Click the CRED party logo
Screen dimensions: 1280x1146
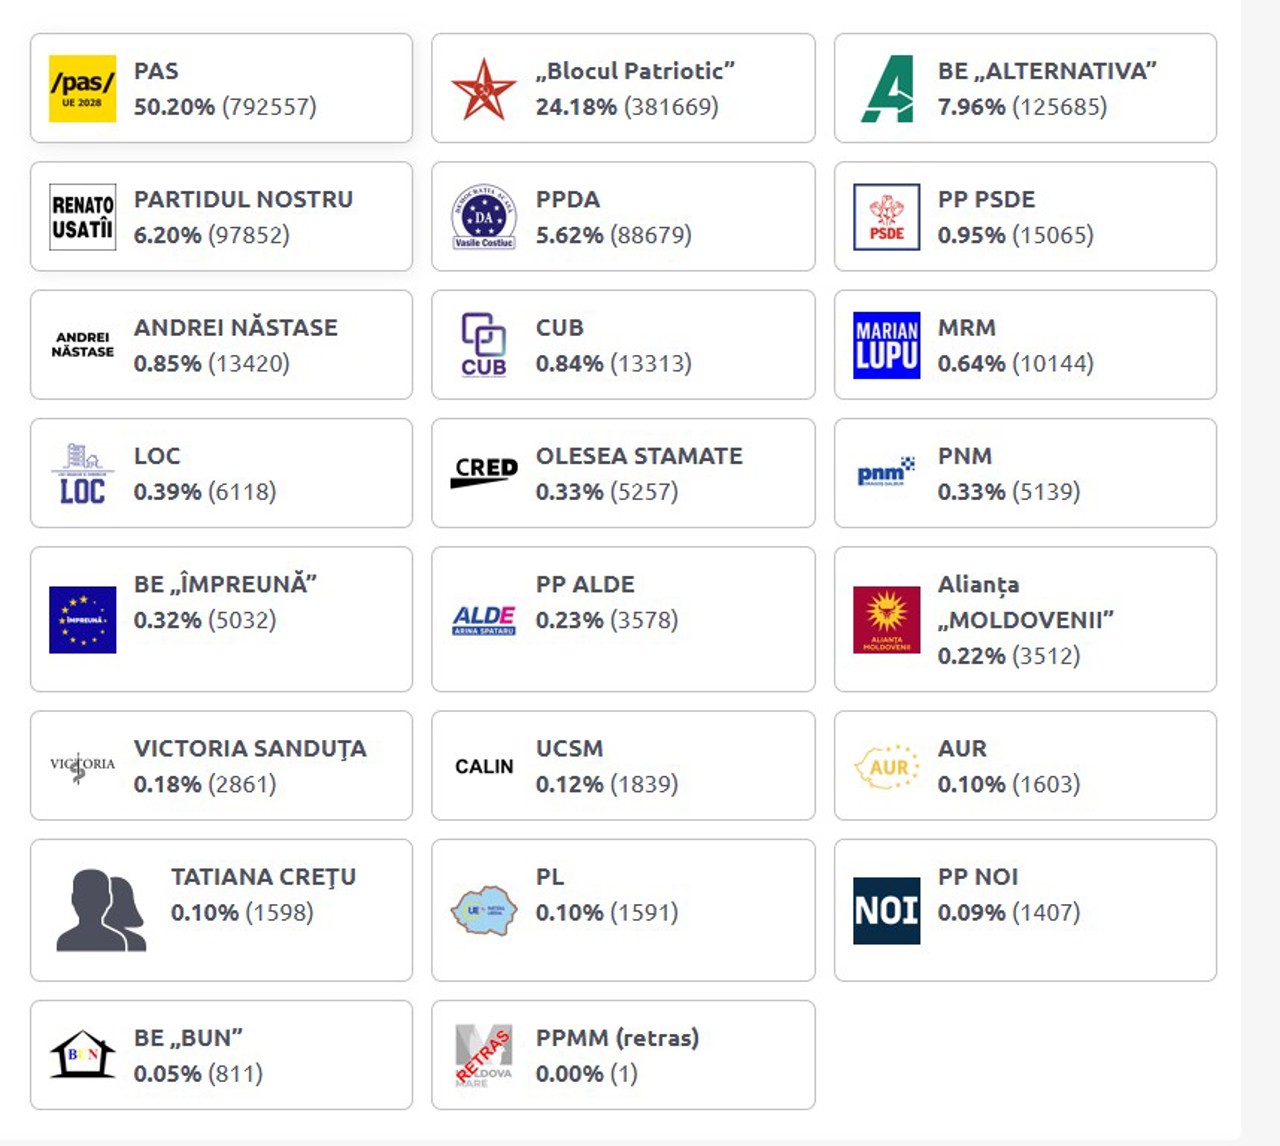tap(484, 471)
